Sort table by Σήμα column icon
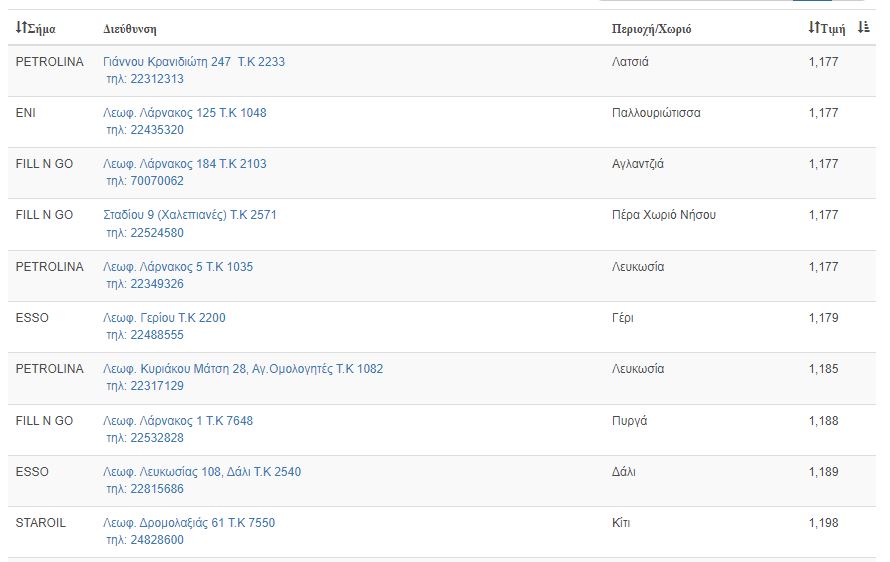The width and height of the screenshot is (890, 562). point(20,27)
